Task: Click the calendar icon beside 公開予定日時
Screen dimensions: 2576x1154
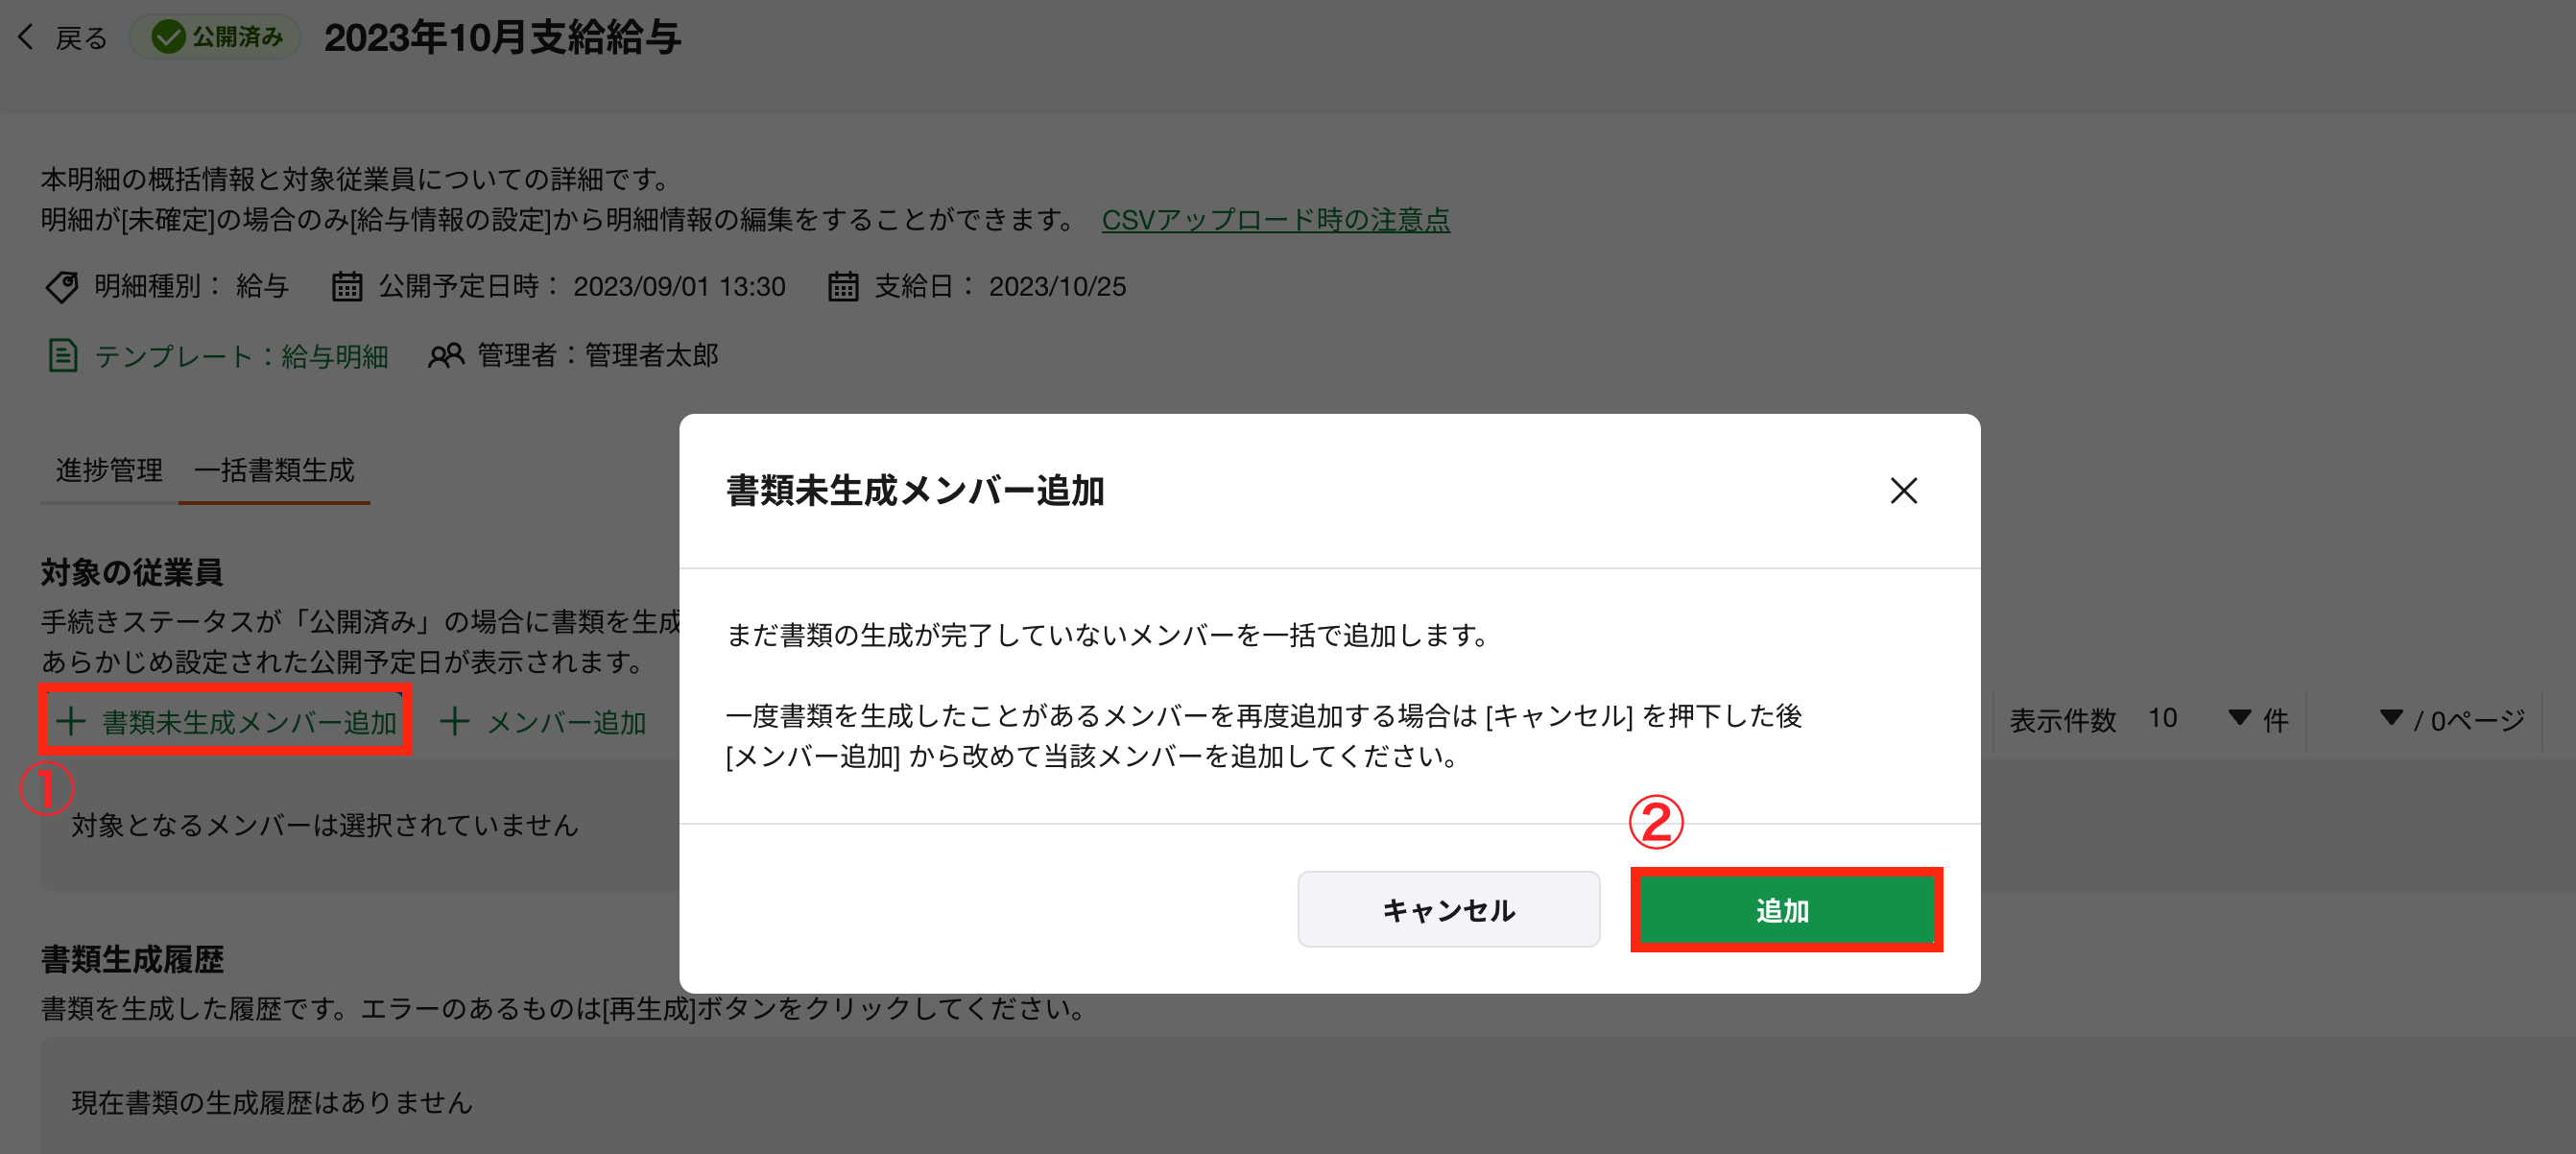Action: coord(347,287)
